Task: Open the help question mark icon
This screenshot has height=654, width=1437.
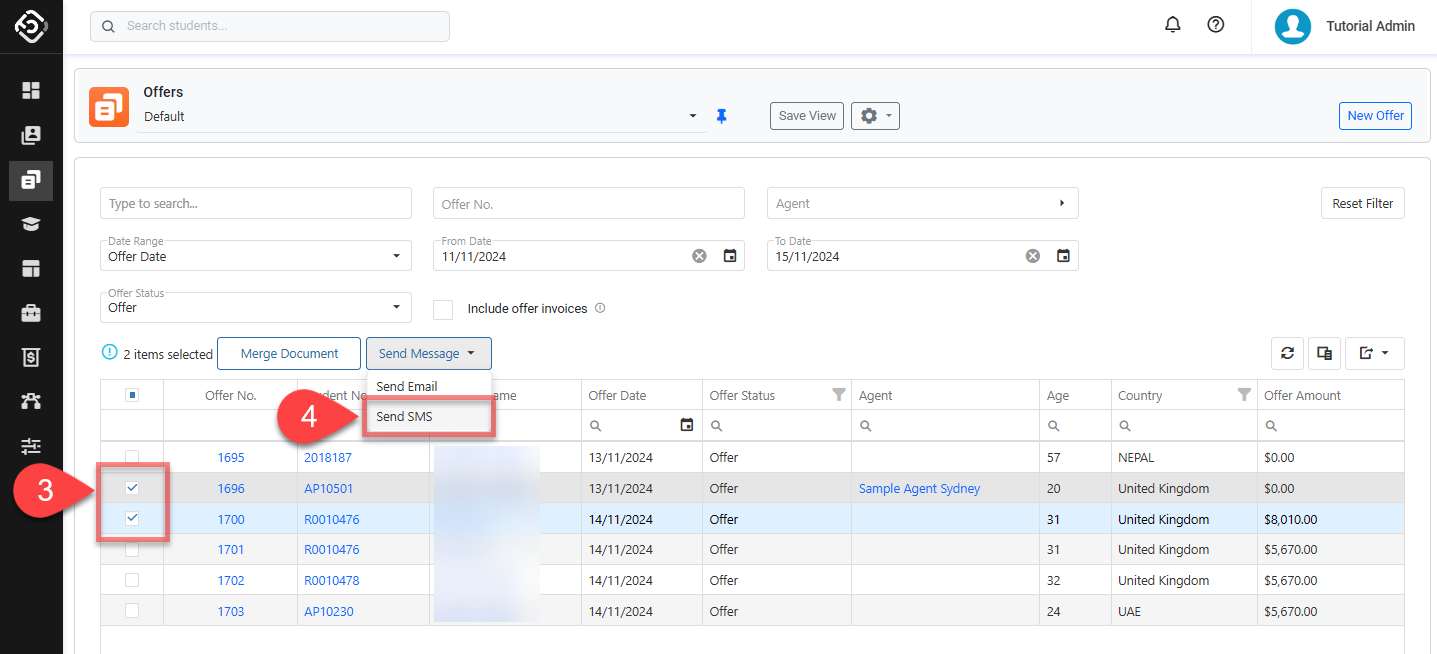Action: coord(1216,25)
